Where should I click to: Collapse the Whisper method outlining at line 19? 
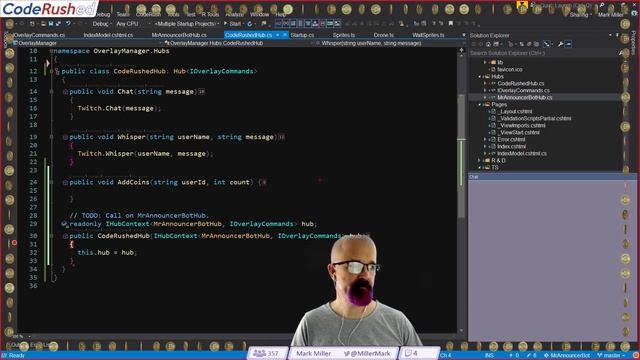tap(51, 137)
